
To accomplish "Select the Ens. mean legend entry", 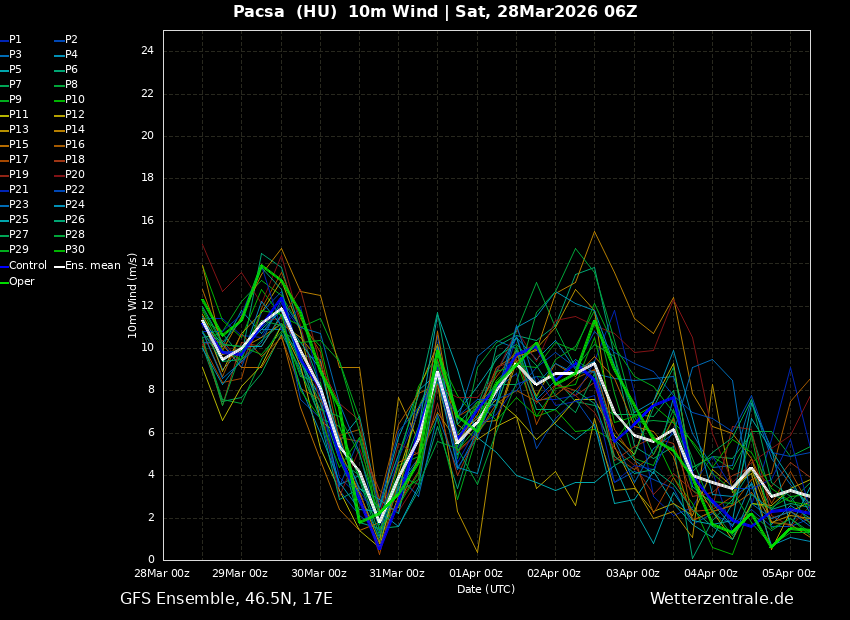I will point(92,266).
